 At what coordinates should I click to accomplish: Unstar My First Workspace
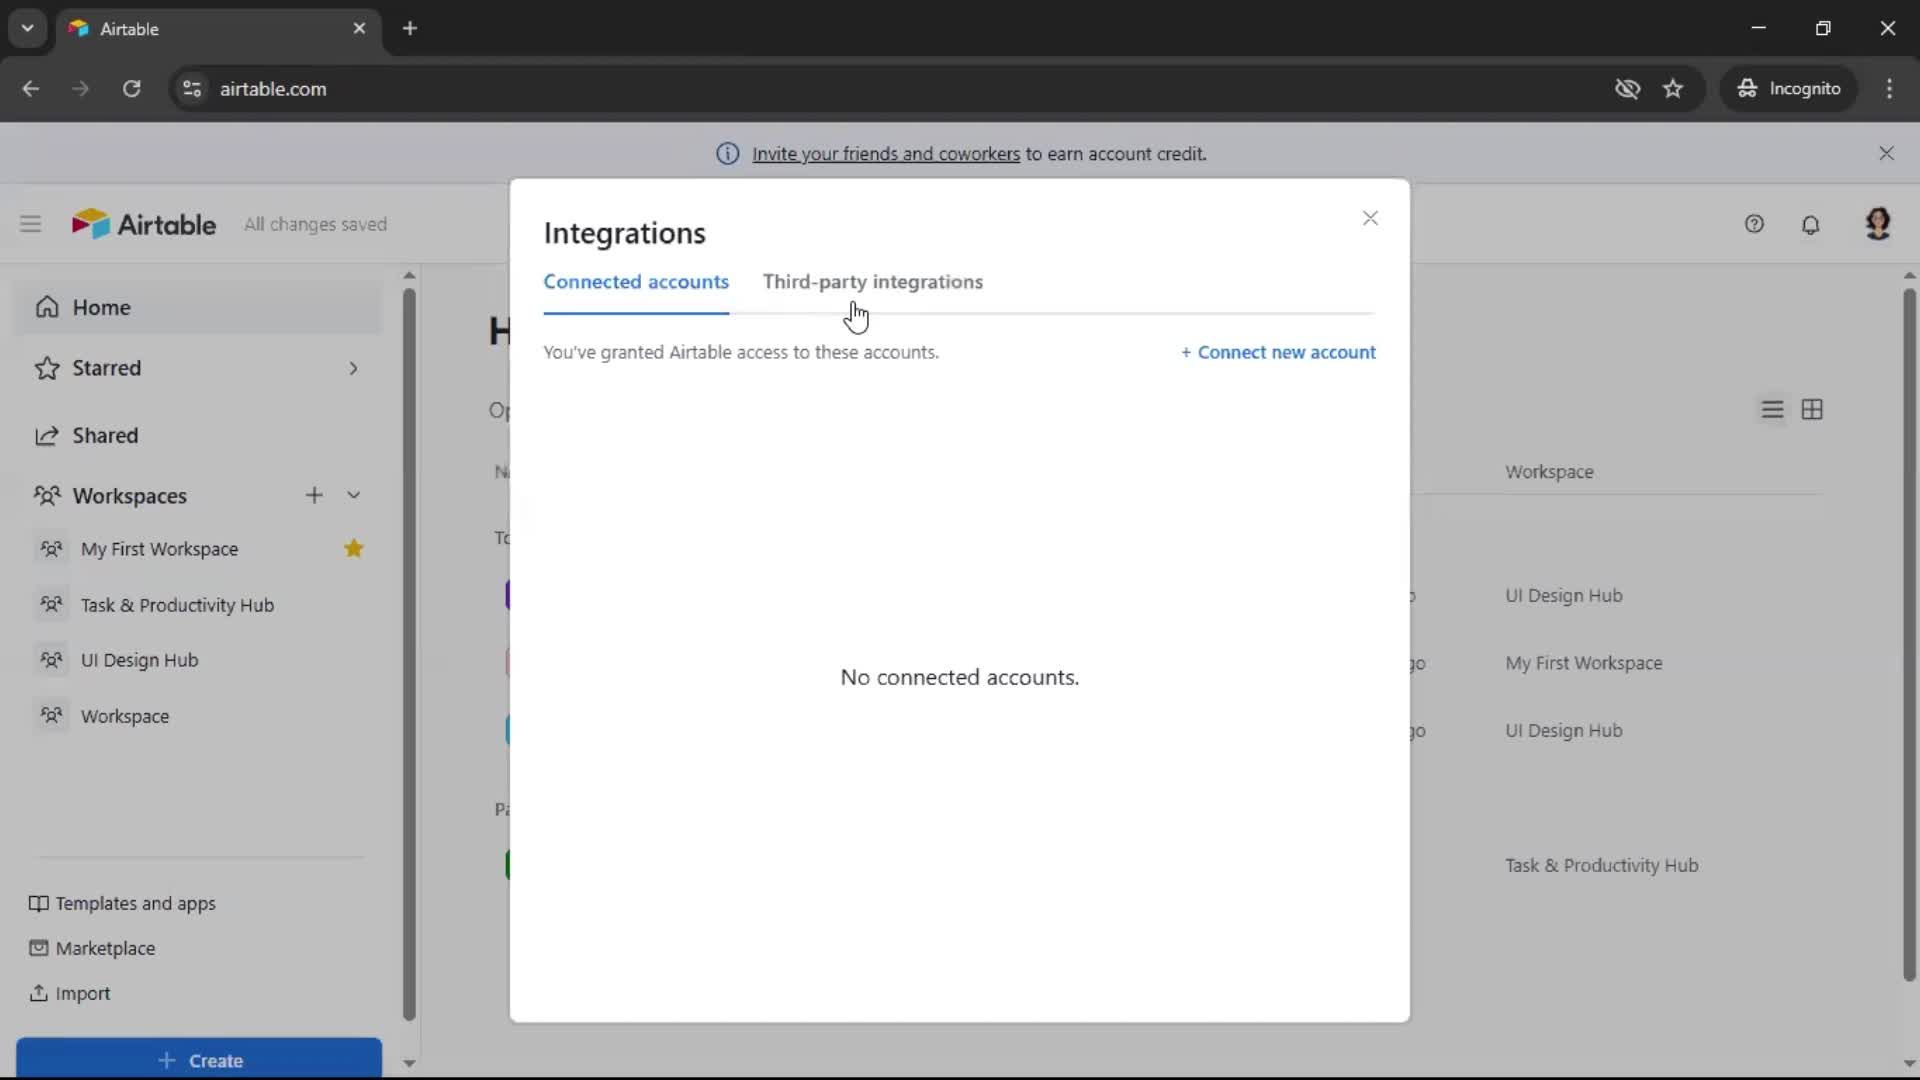click(353, 548)
